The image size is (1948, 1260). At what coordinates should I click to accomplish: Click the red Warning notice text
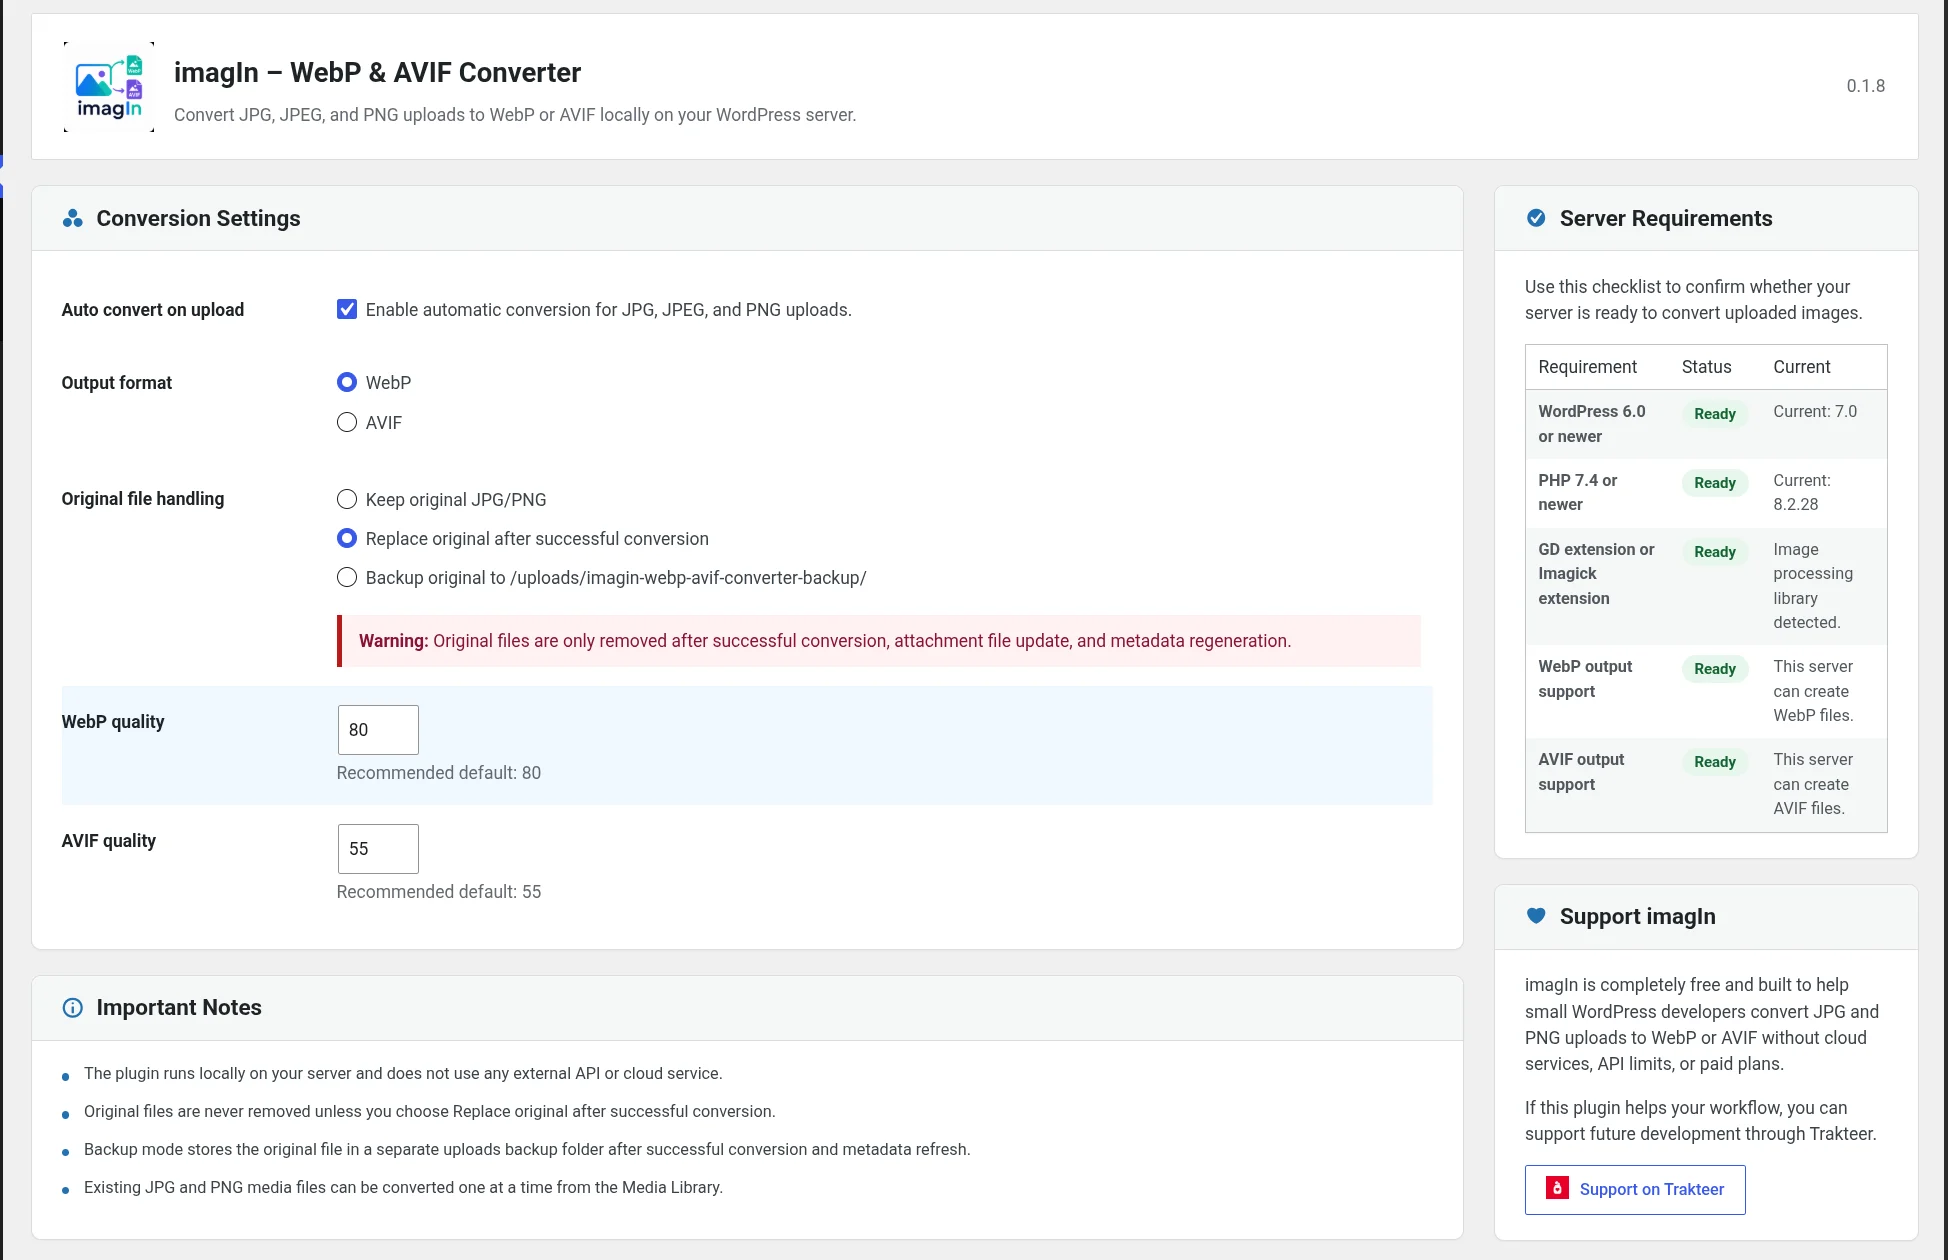(x=825, y=641)
